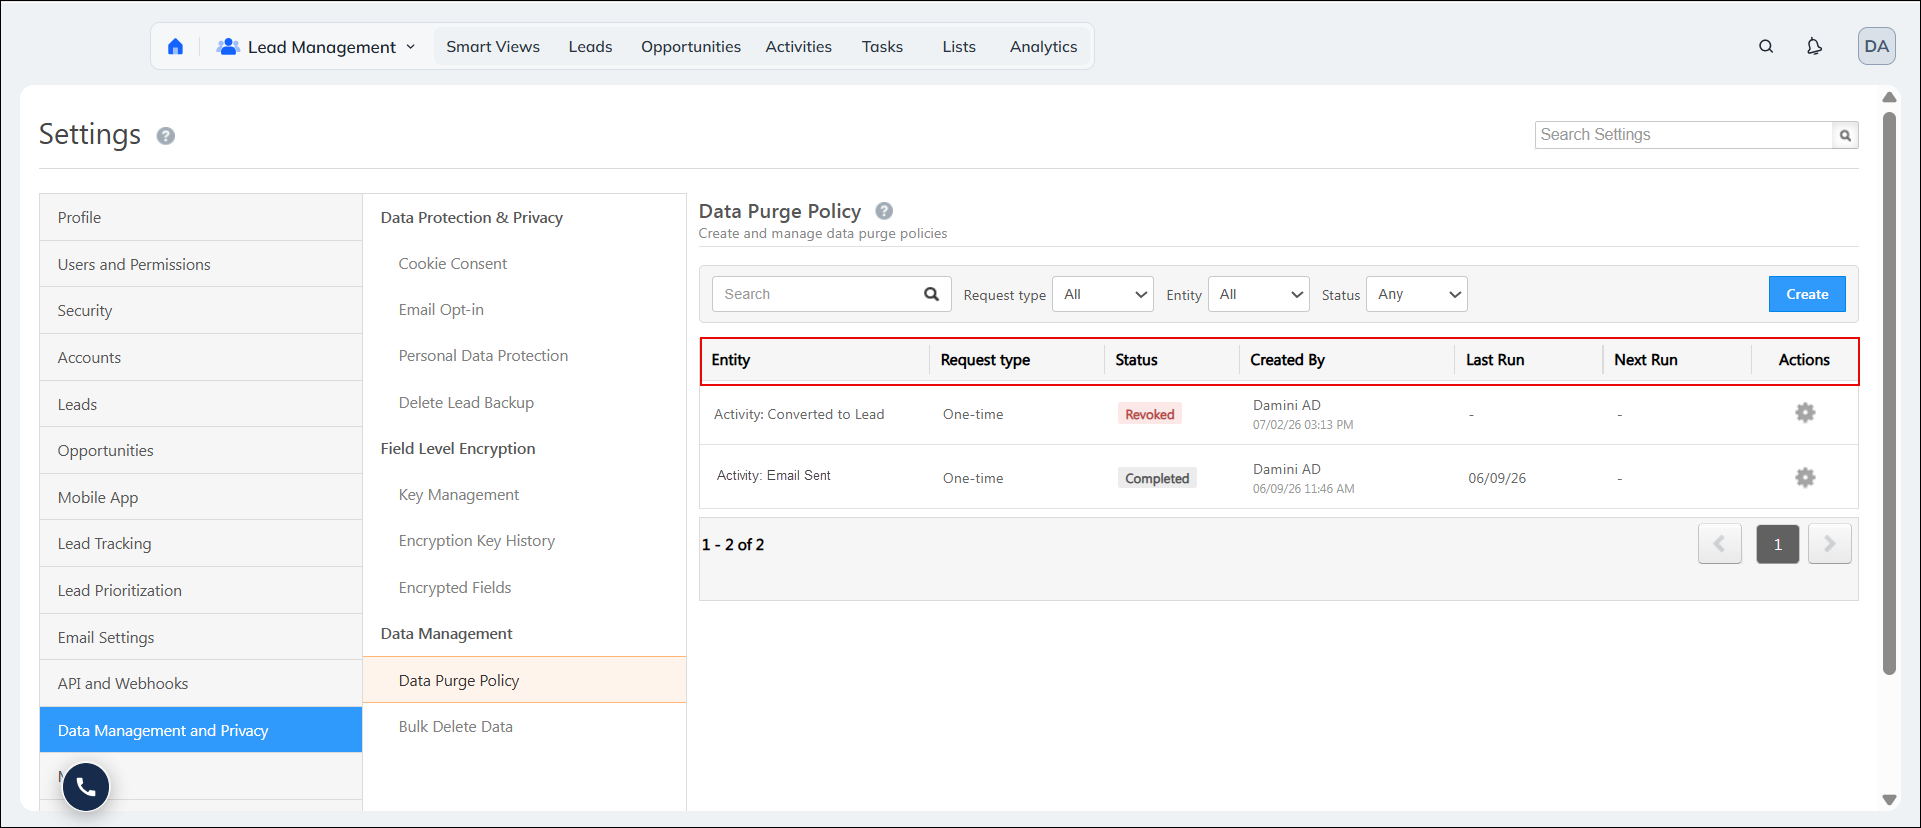Click the policy search magnifier icon
This screenshot has width=1921, height=828.
tap(931, 294)
